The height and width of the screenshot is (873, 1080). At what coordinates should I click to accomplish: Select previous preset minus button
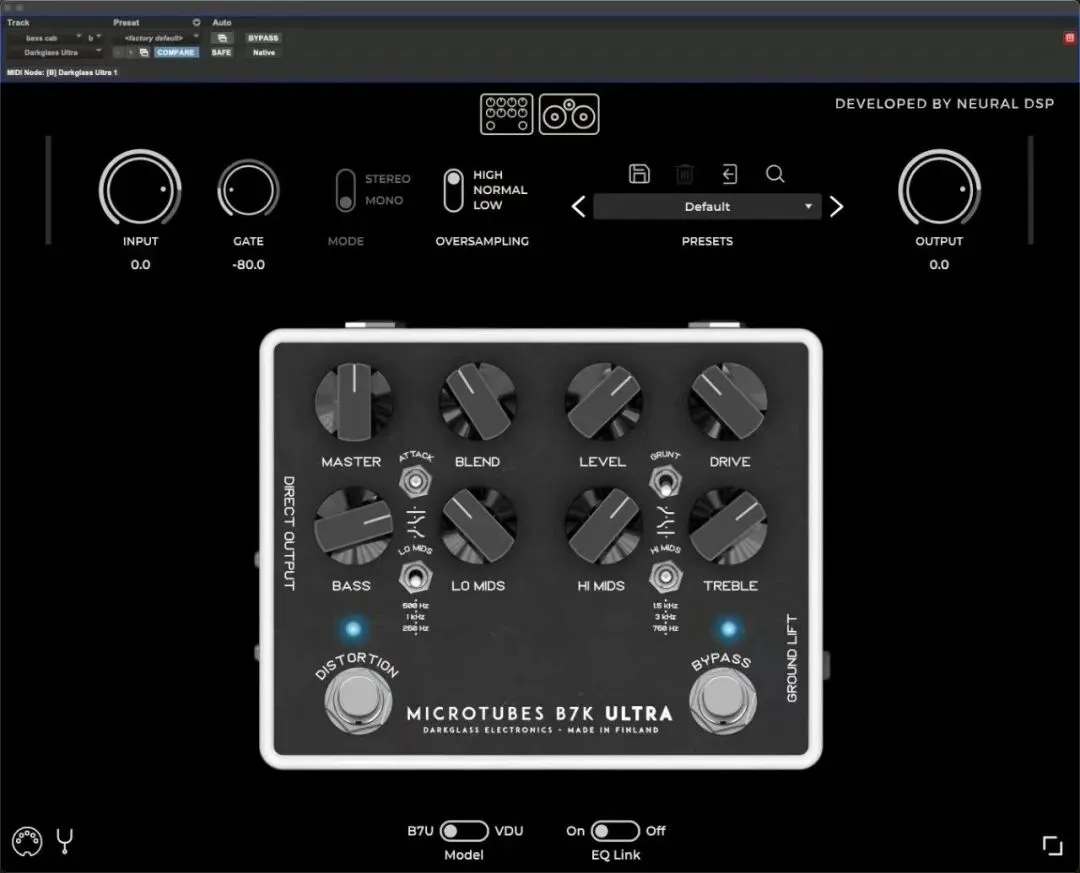coord(118,52)
